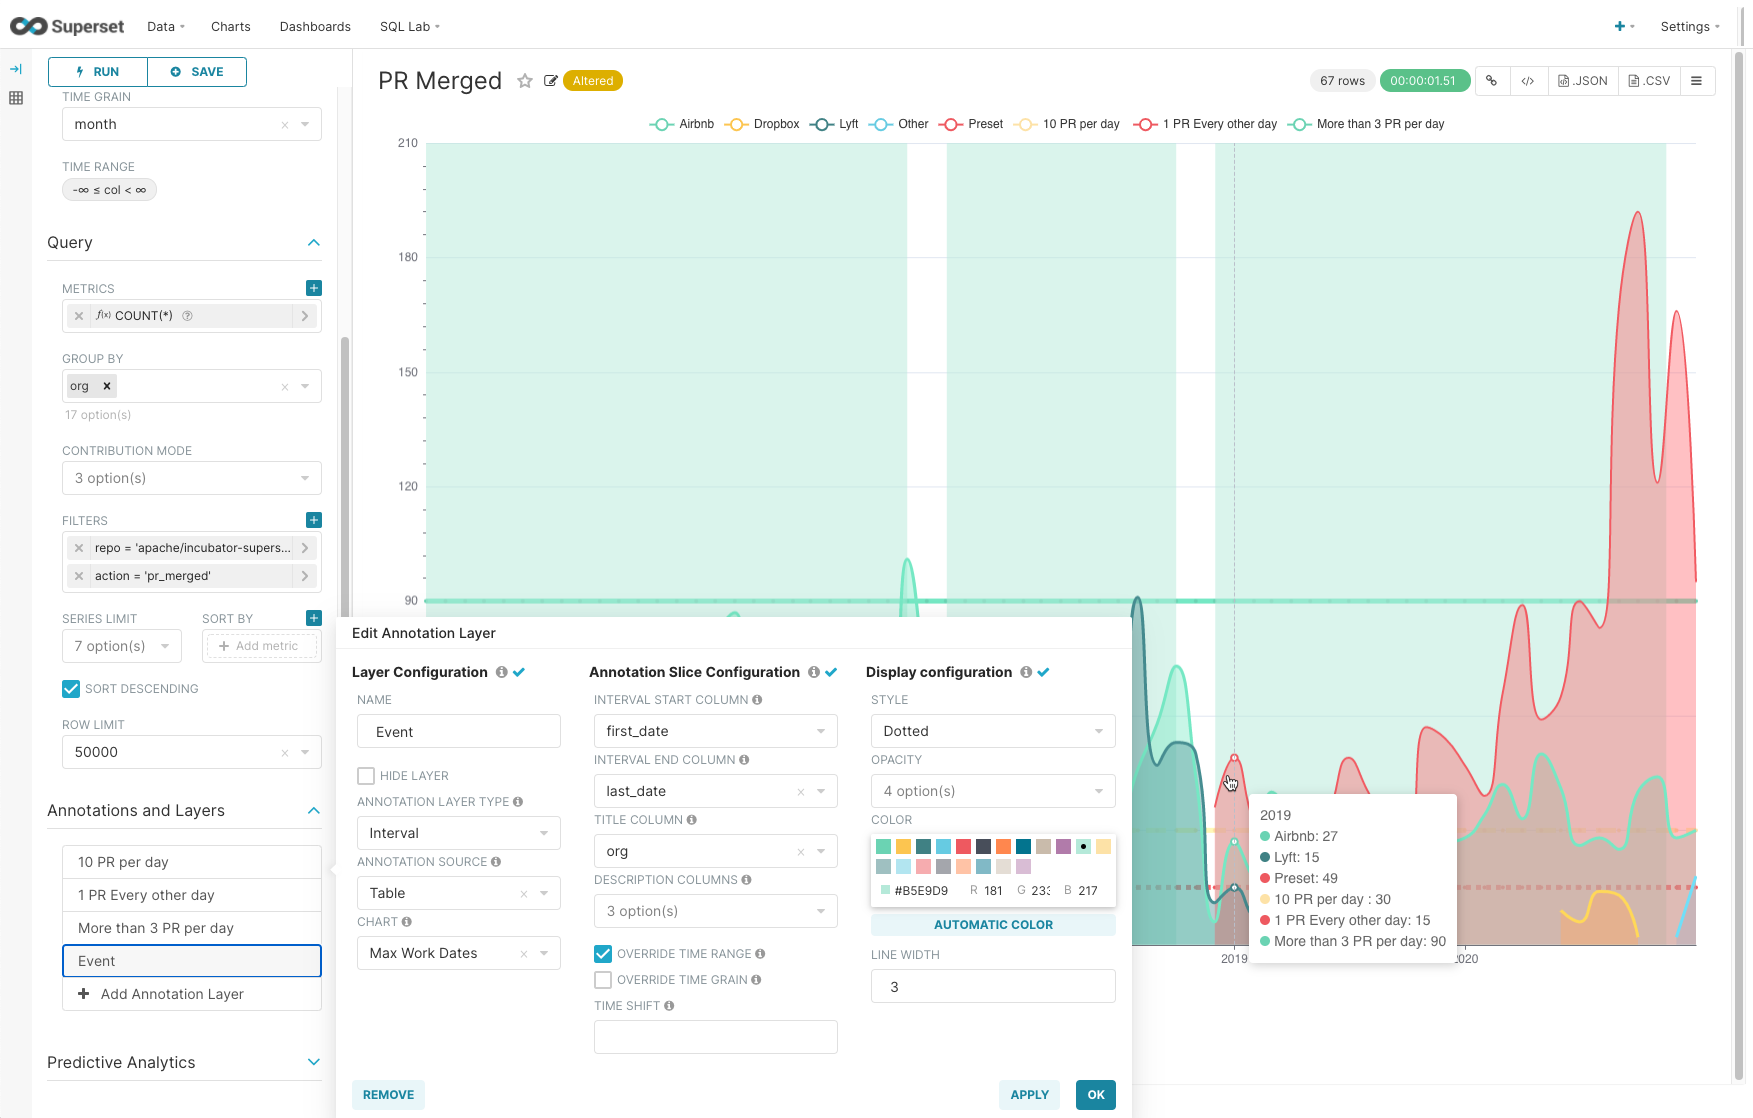Copy chart permalink via link icon

(x=1491, y=81)
